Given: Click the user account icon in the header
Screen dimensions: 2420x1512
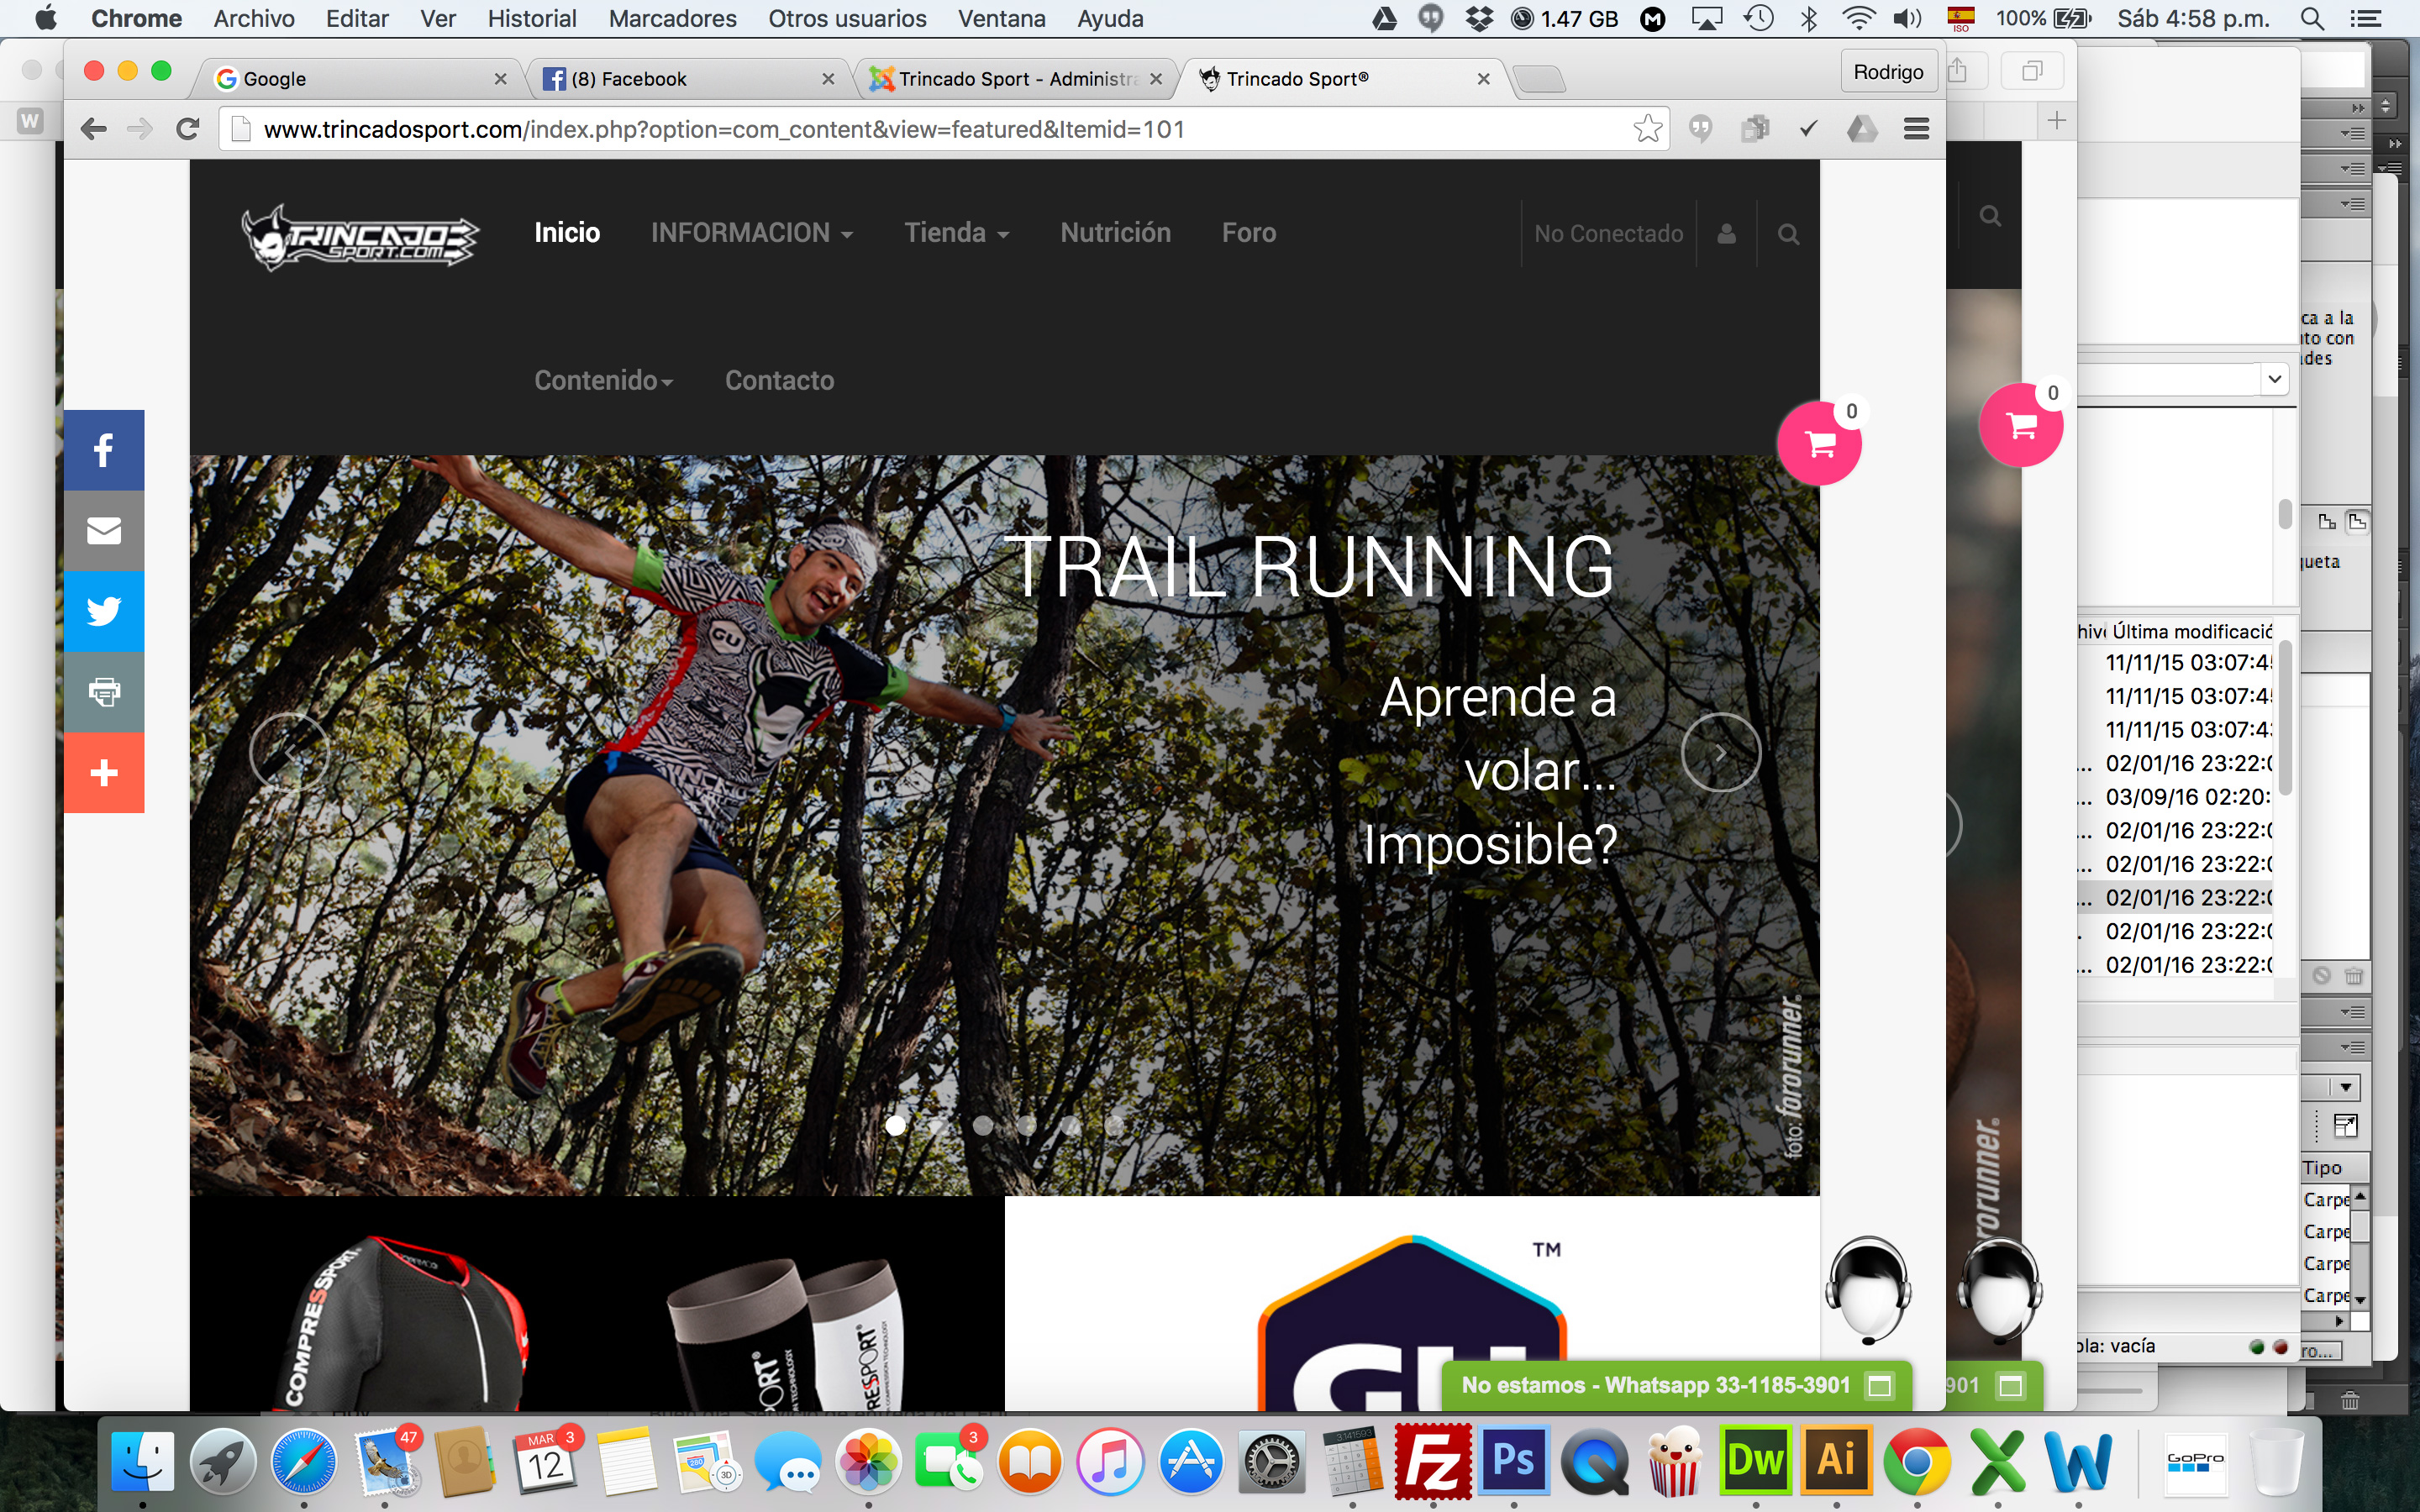Looking at the screenshot, I should click(x=1726, y=234).
